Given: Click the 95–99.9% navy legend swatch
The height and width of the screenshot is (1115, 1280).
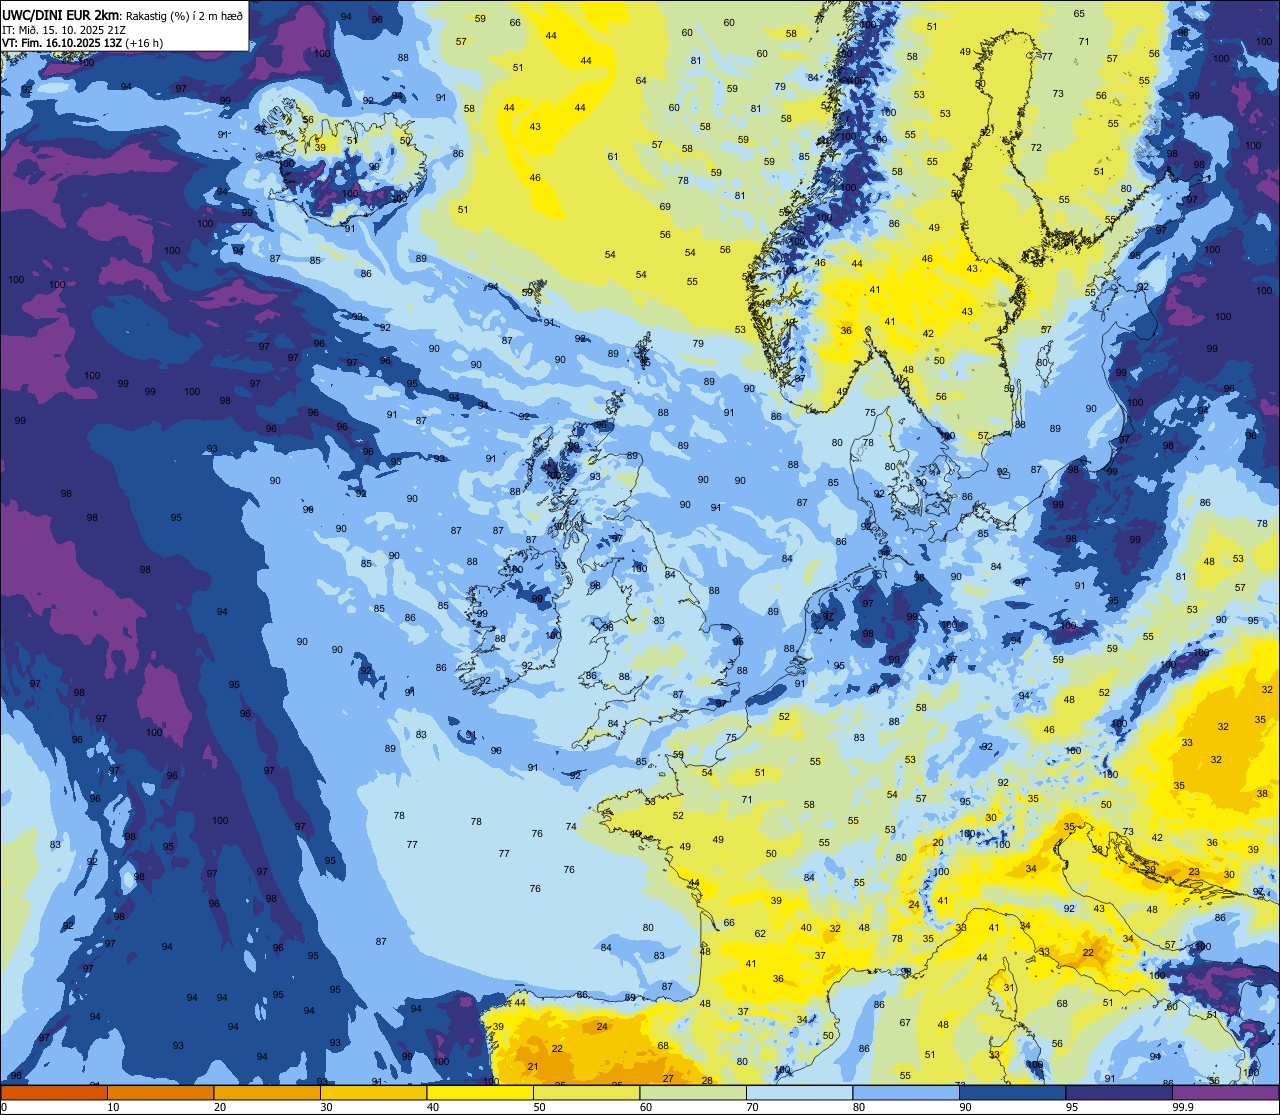Looking at the screenshot, I should point(1119,1092).
